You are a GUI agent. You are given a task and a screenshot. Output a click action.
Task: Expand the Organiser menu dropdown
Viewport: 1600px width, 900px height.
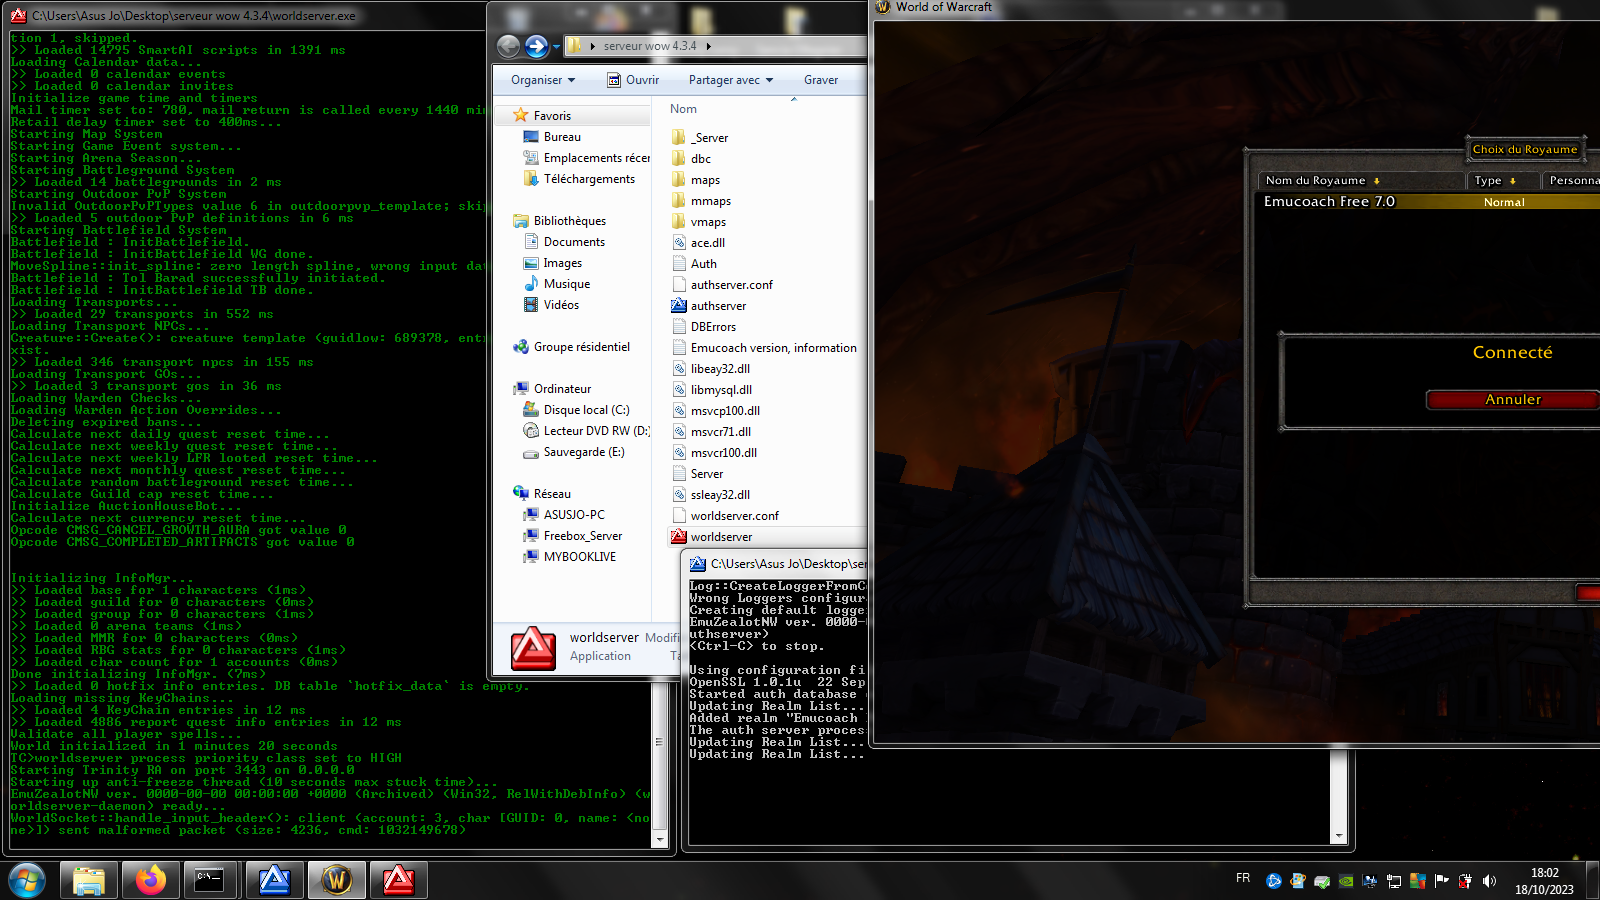[543, 80]
